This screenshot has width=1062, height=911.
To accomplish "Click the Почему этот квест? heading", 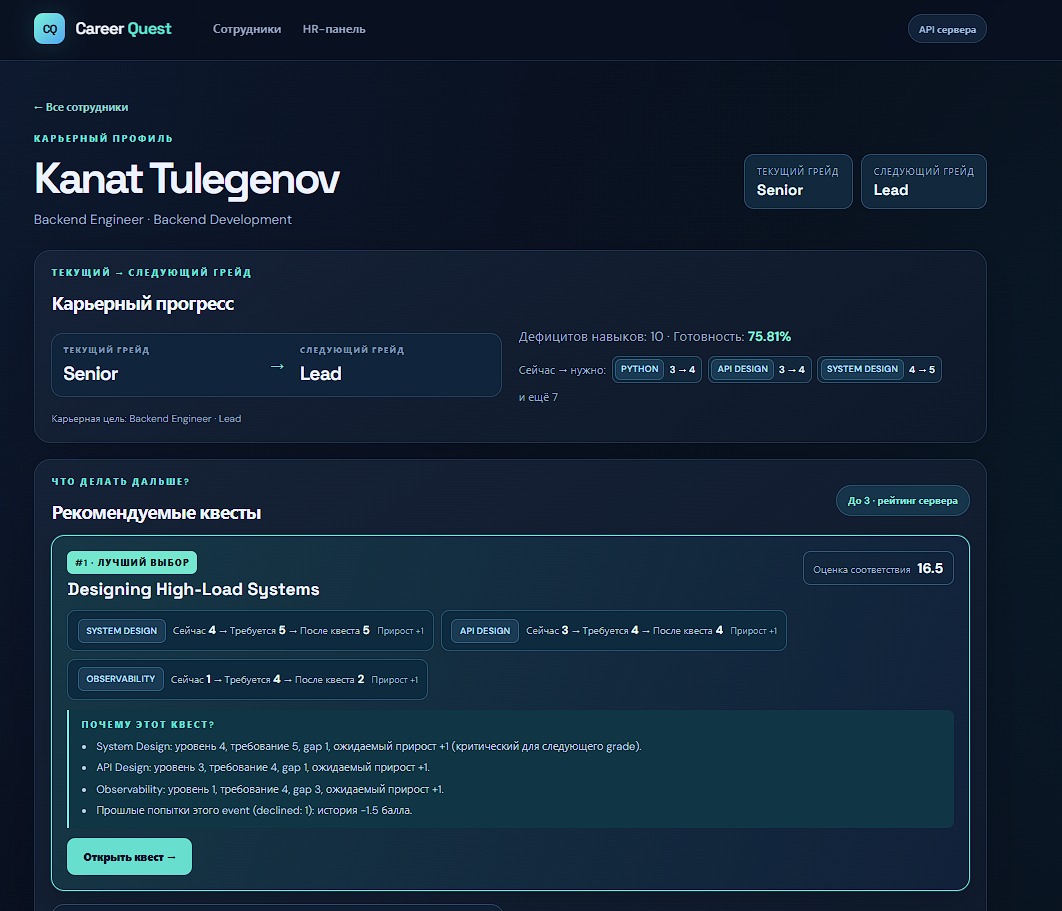I will [x=148, y=724].
